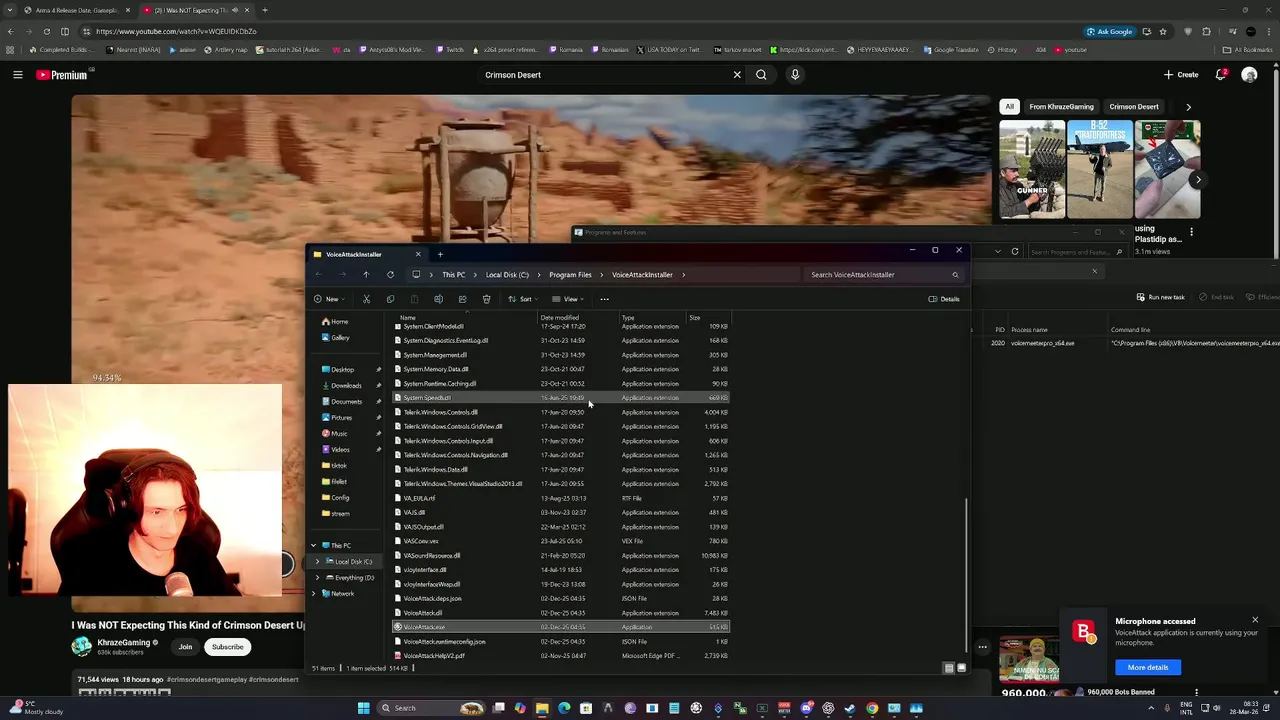The image size is (1280, 720).
Task: Open the Windows Start menu
Action: point(364,708)
